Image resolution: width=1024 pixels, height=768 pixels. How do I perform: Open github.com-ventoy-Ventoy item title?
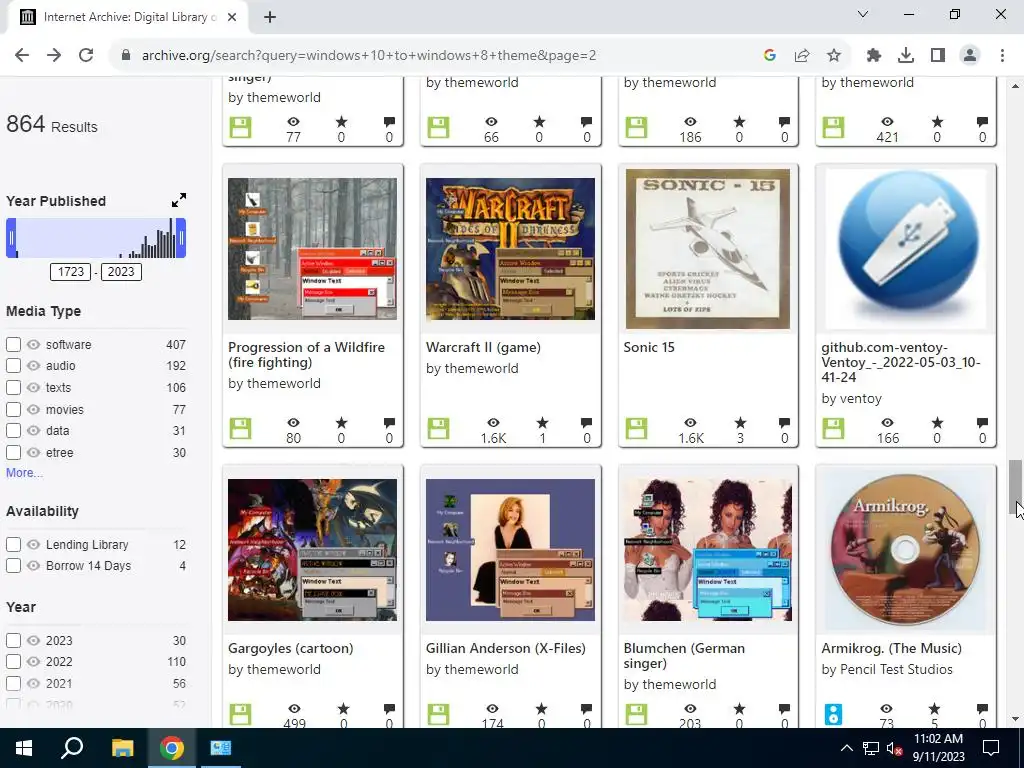pyautogui.click(x=901, y=362)
